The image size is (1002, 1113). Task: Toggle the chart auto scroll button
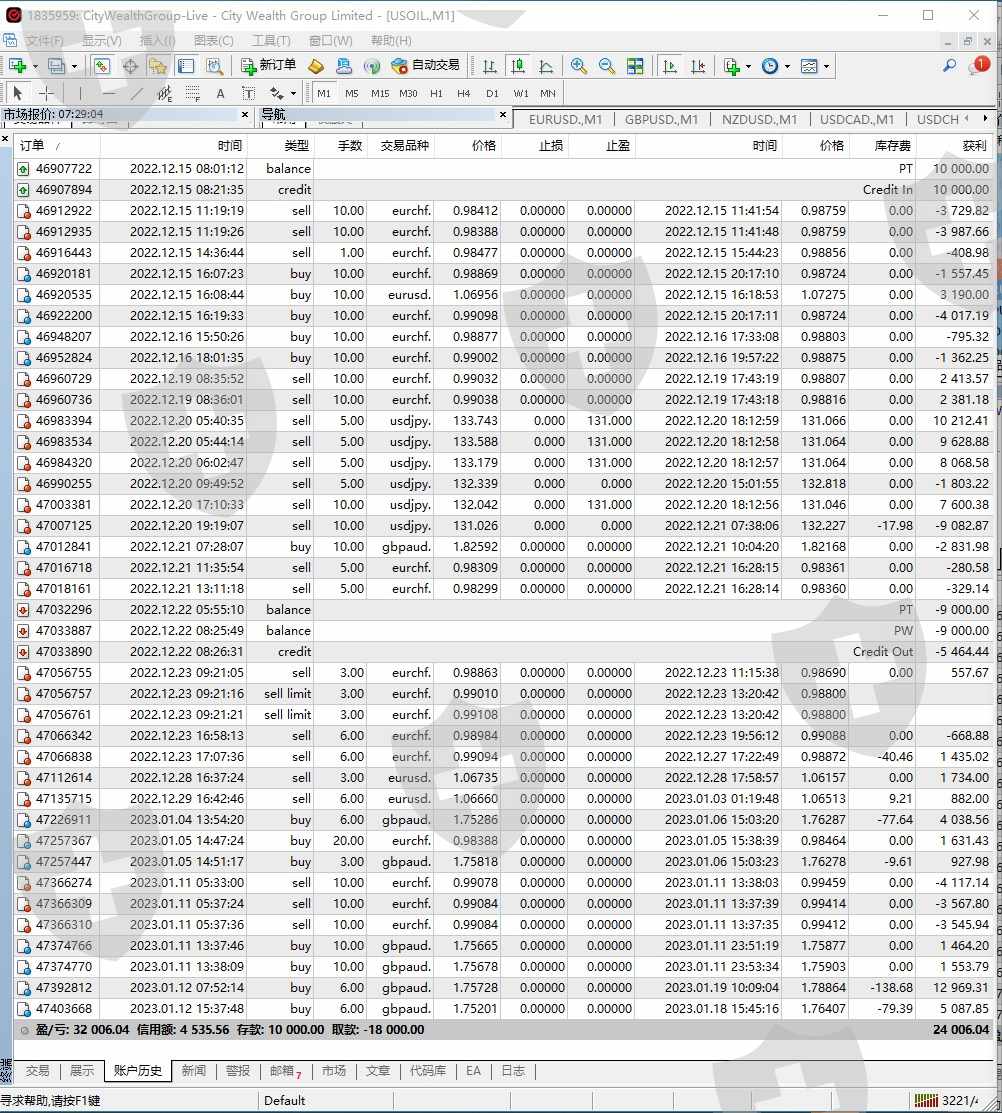670,66
